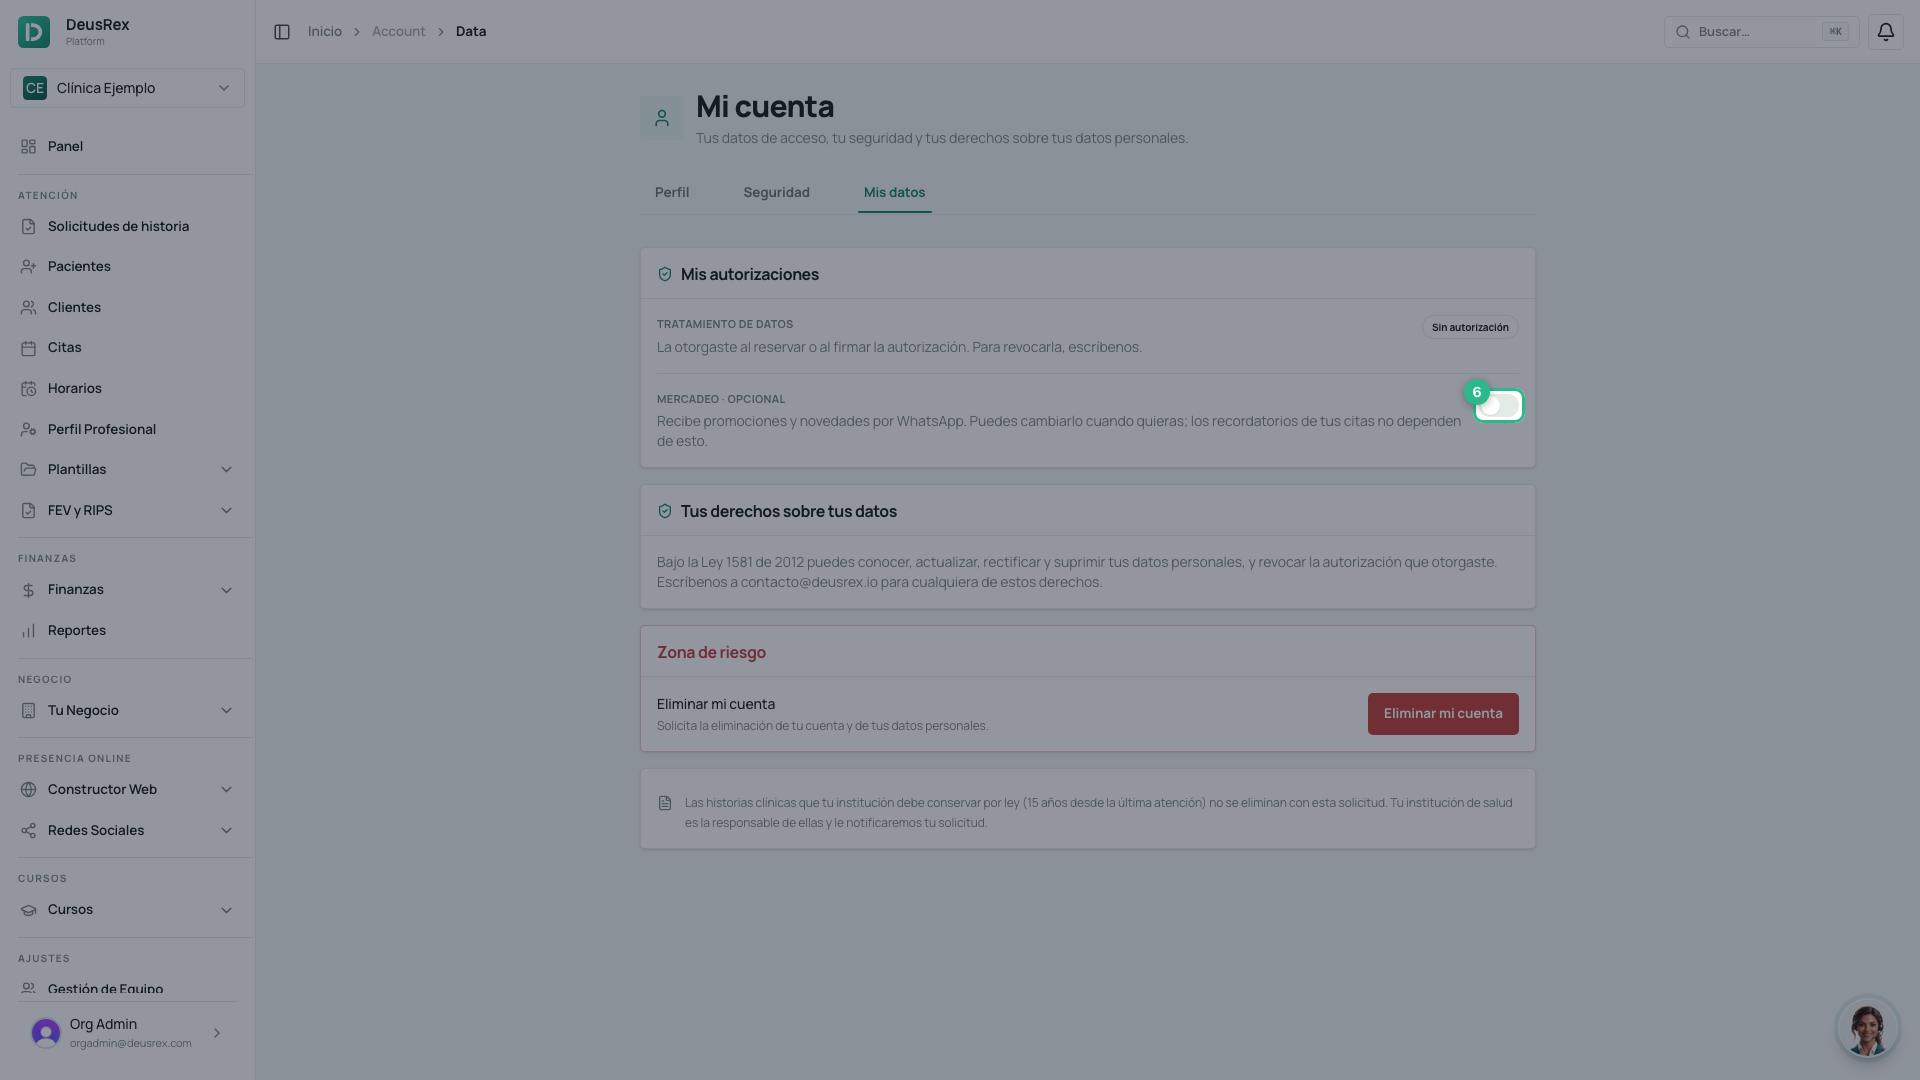
Task: Click the Clientes sidebar icon
Action: tap(28, 308)
